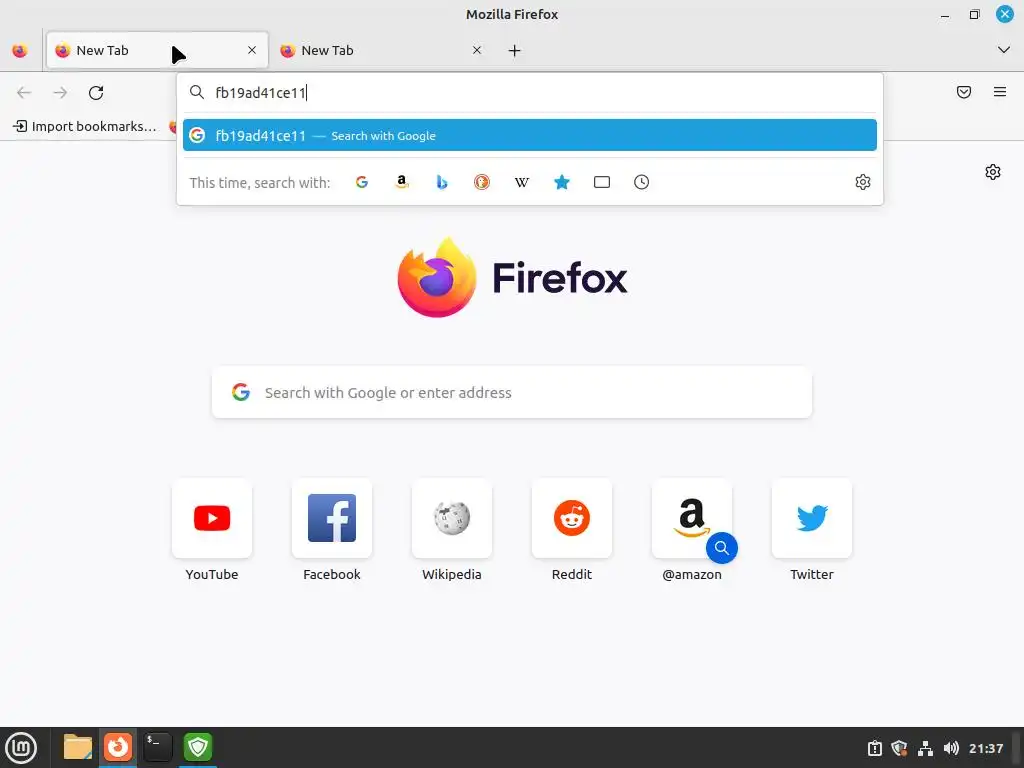Click the pinned Firefox tab icon
This screenshot has height=768, width=1024.
point(20,50)
